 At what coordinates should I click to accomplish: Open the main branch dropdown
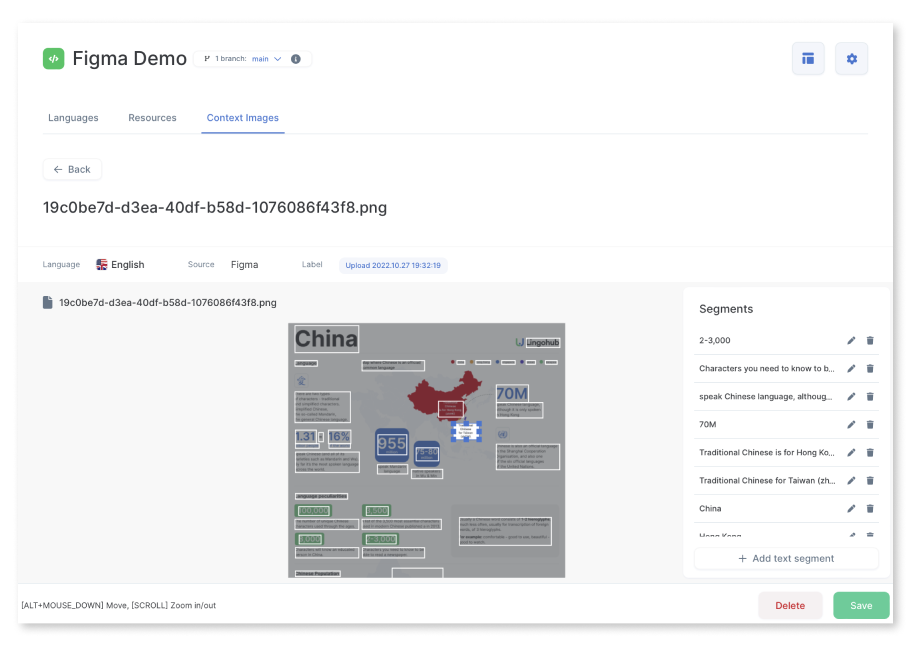point(267,59)
